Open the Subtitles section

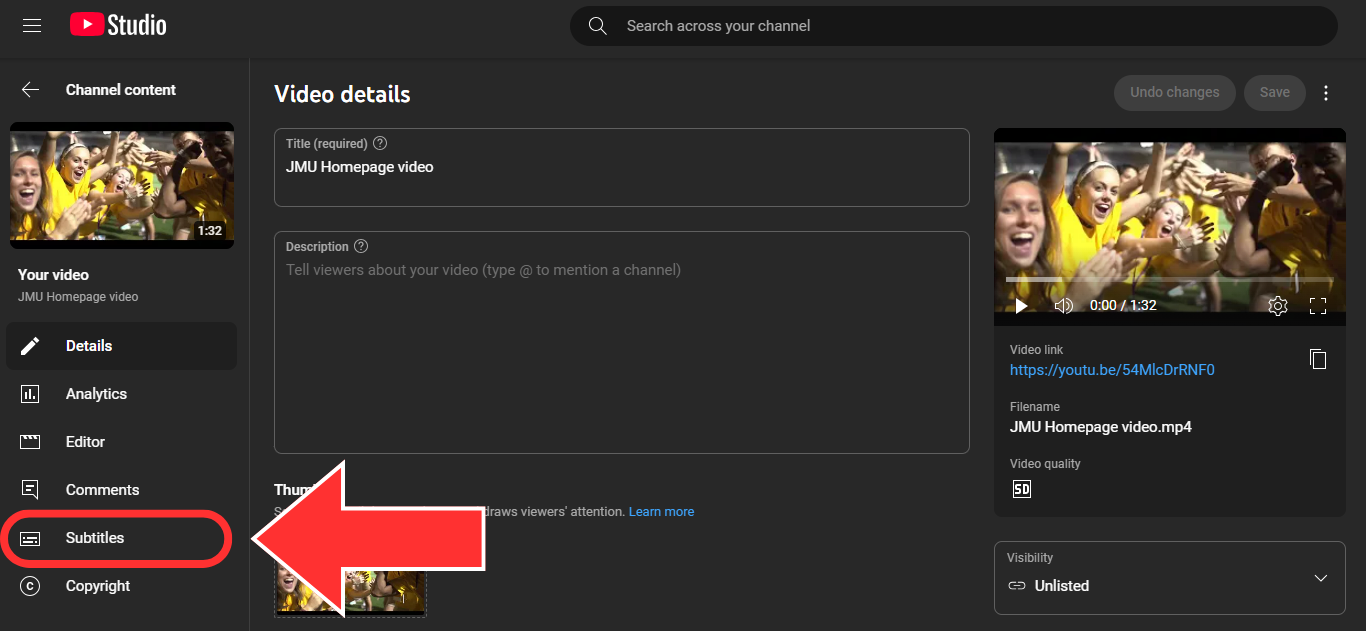click(95, 538)
